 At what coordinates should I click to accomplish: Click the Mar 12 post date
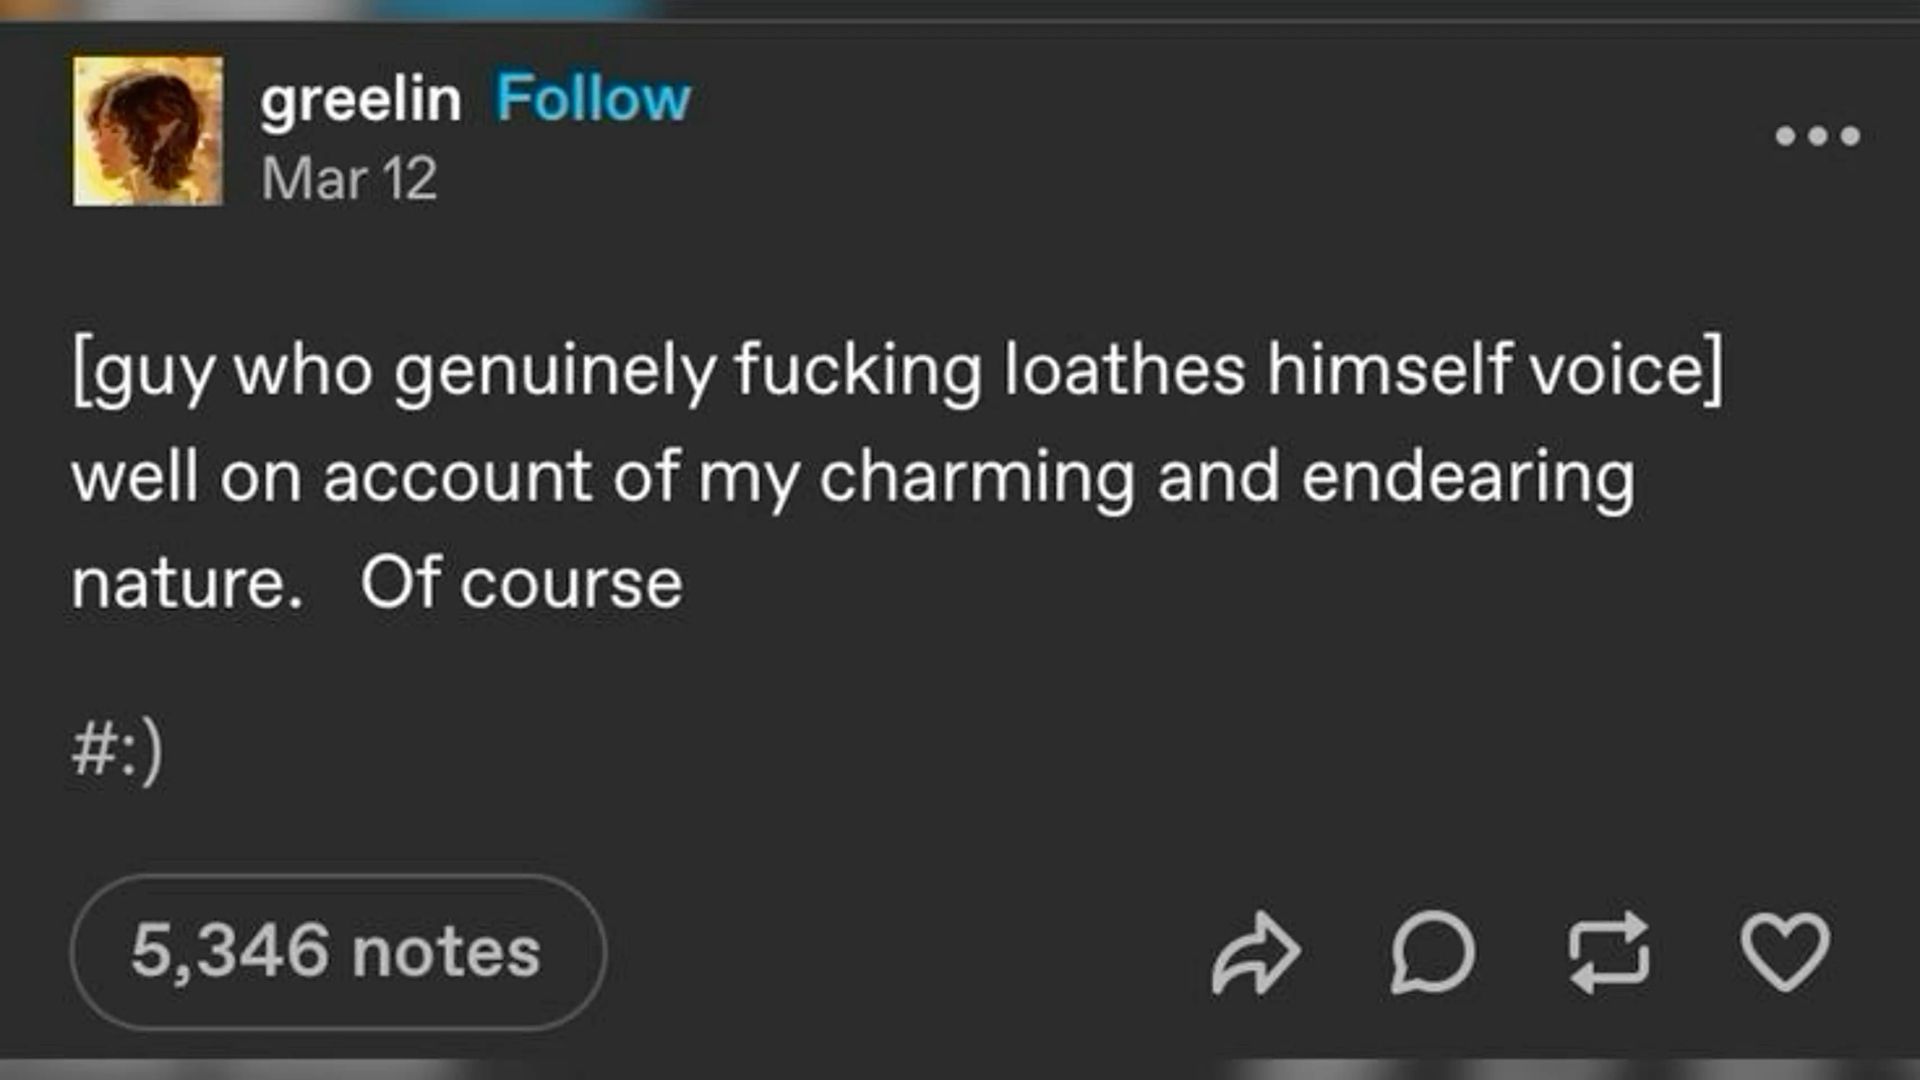349,179
